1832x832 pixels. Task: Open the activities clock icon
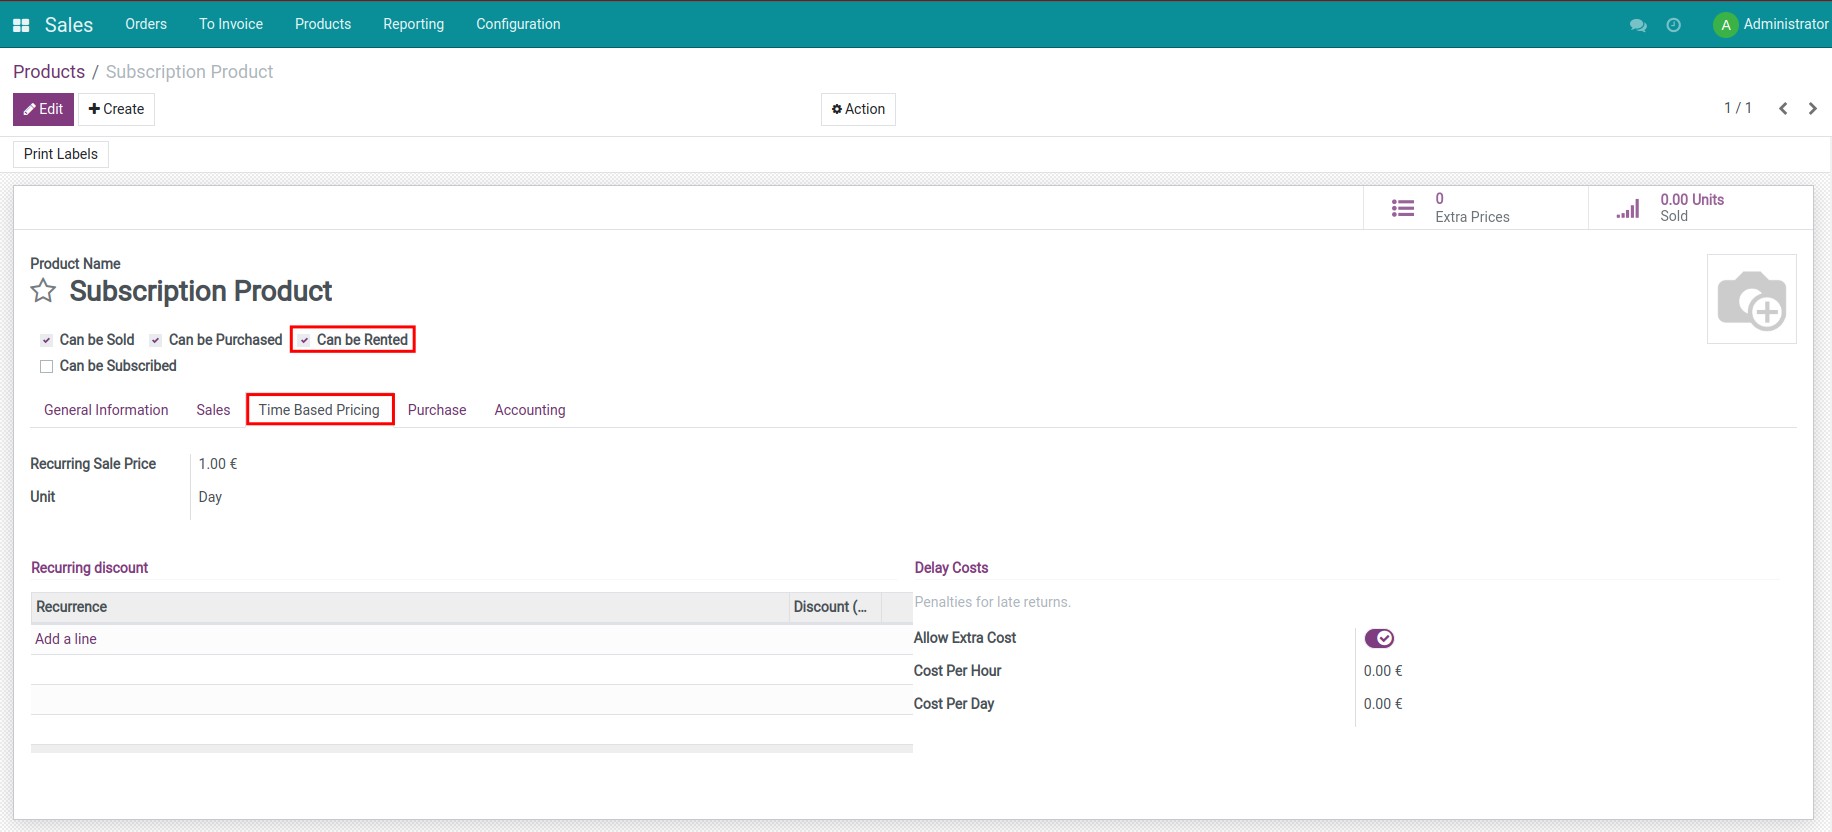(1673, 25)
